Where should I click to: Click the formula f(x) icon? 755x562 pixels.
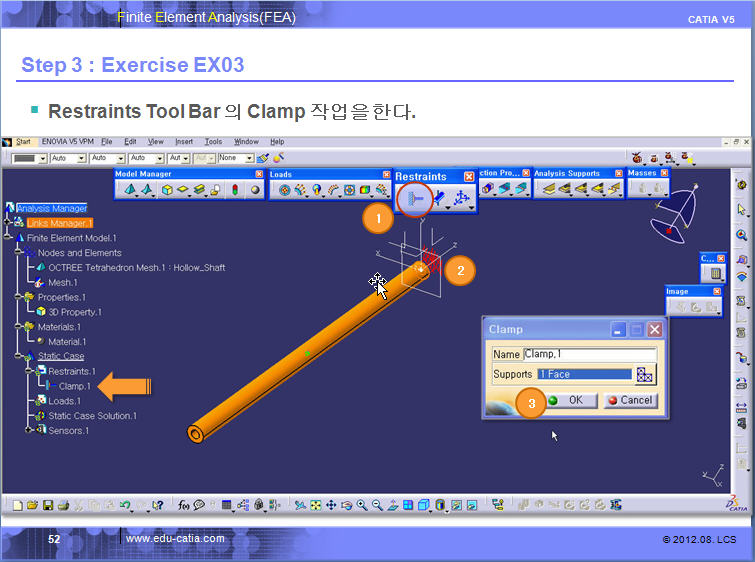pos(183,505)
